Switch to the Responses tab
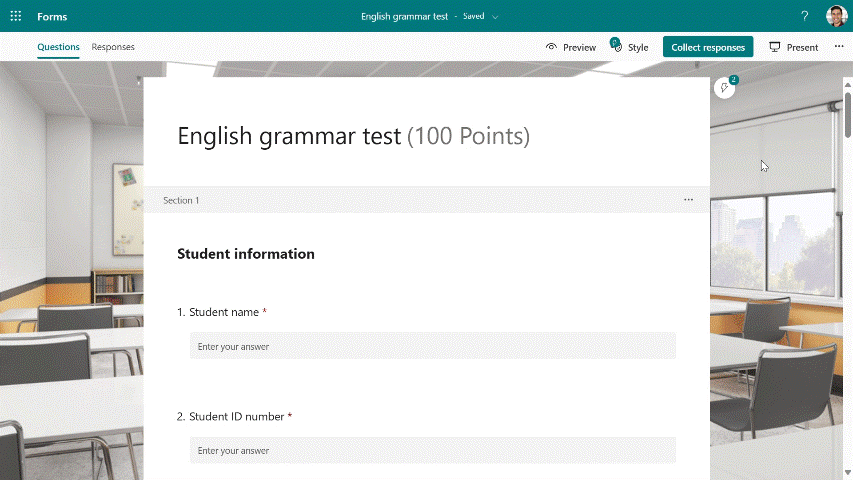Image resolution: width=853 pixels, height=480 pixels. coord(113,47)
